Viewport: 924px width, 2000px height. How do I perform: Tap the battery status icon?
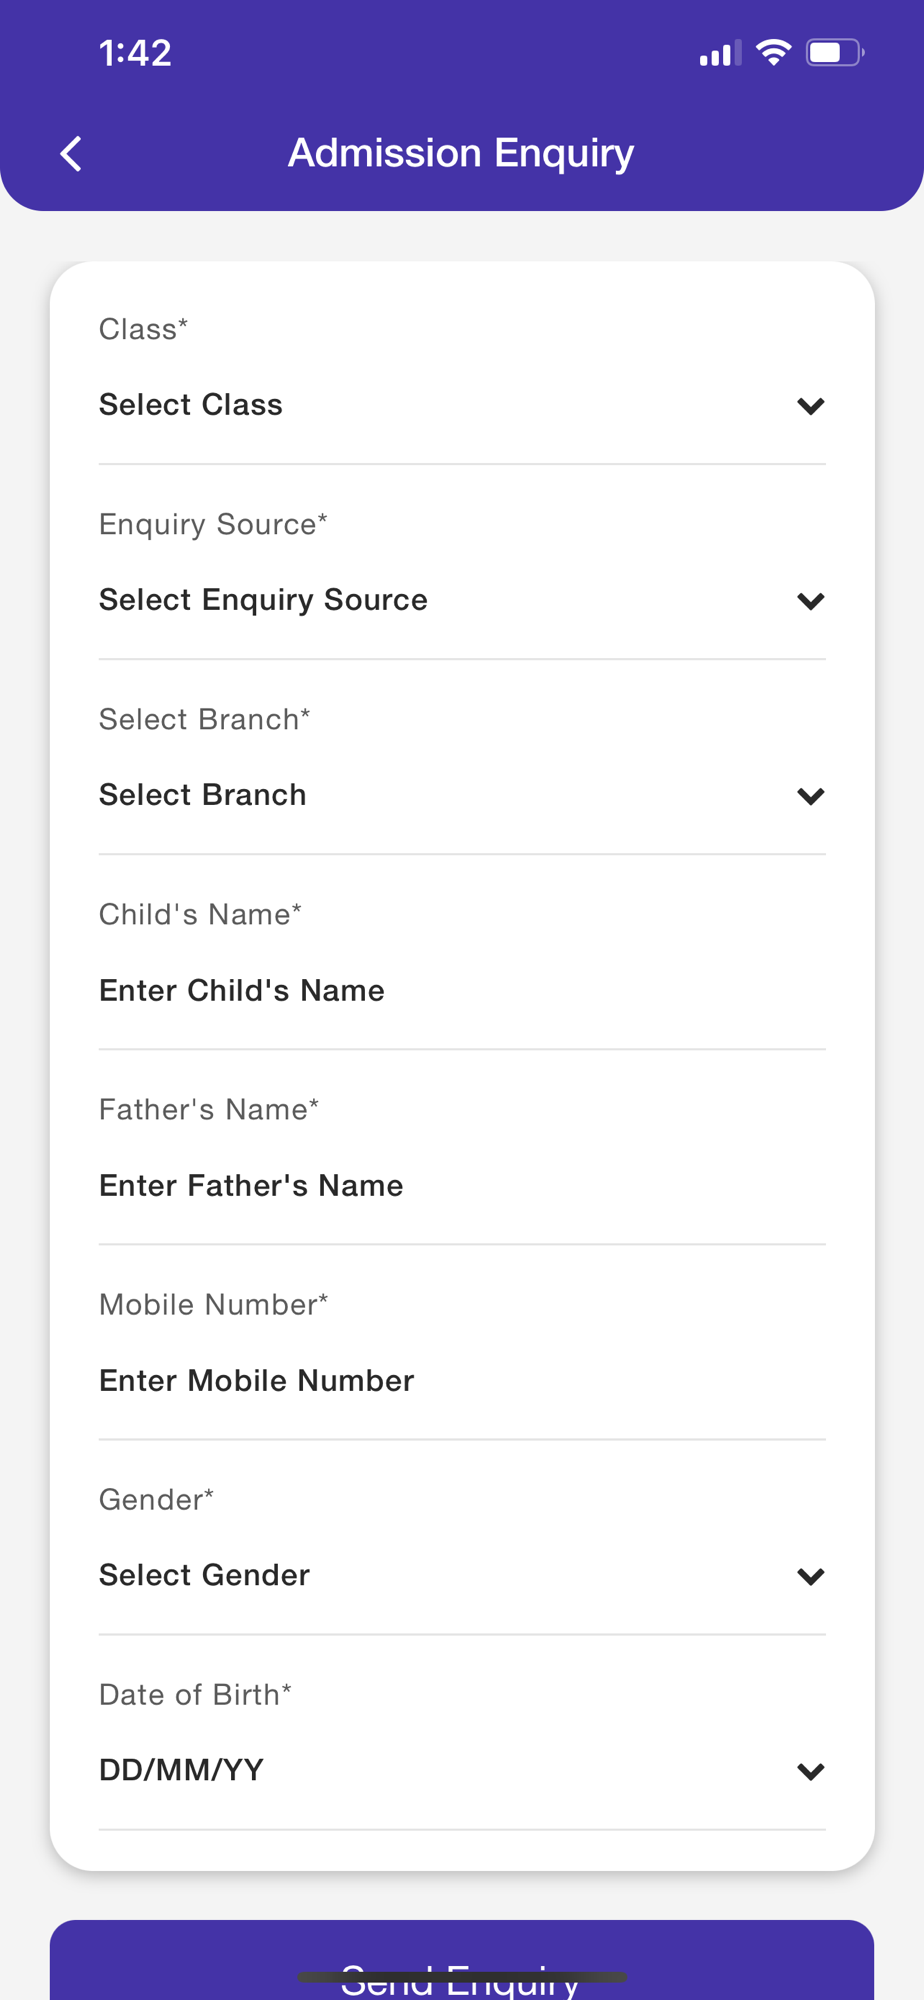coord(834,53)
